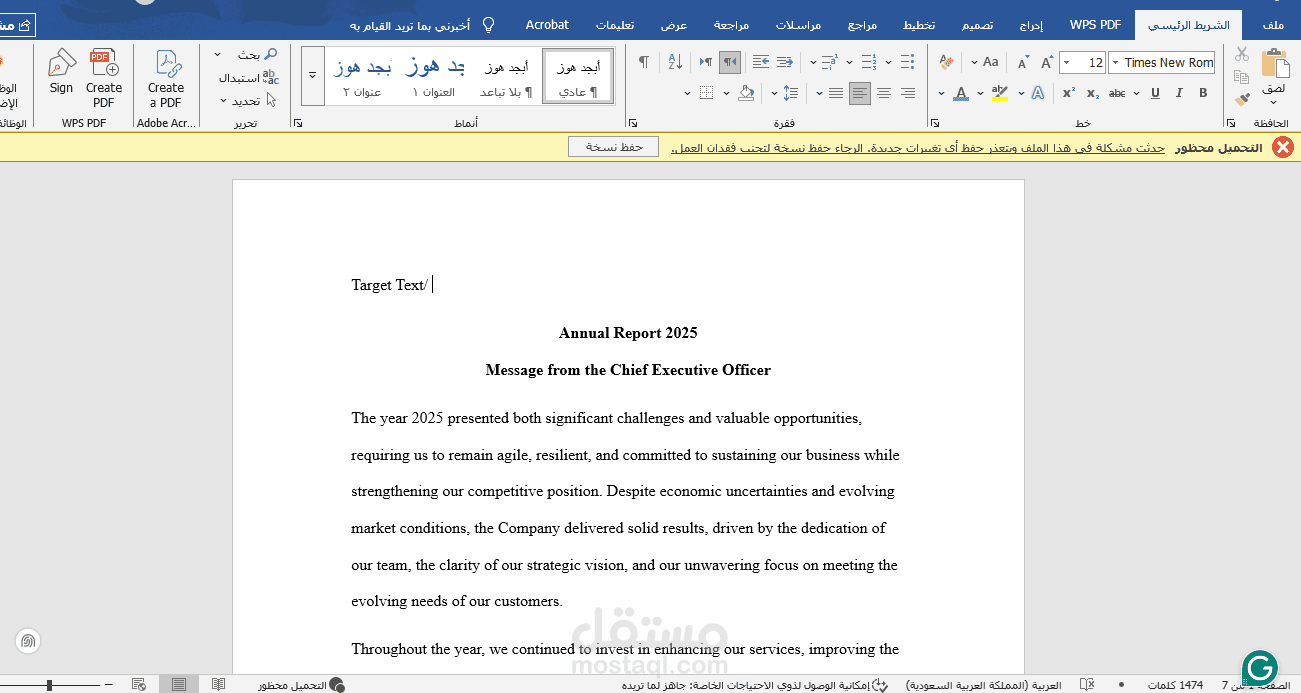Click the Sort A-Z icon
This screenshot has height=693, width=1301.
(675, 62)
